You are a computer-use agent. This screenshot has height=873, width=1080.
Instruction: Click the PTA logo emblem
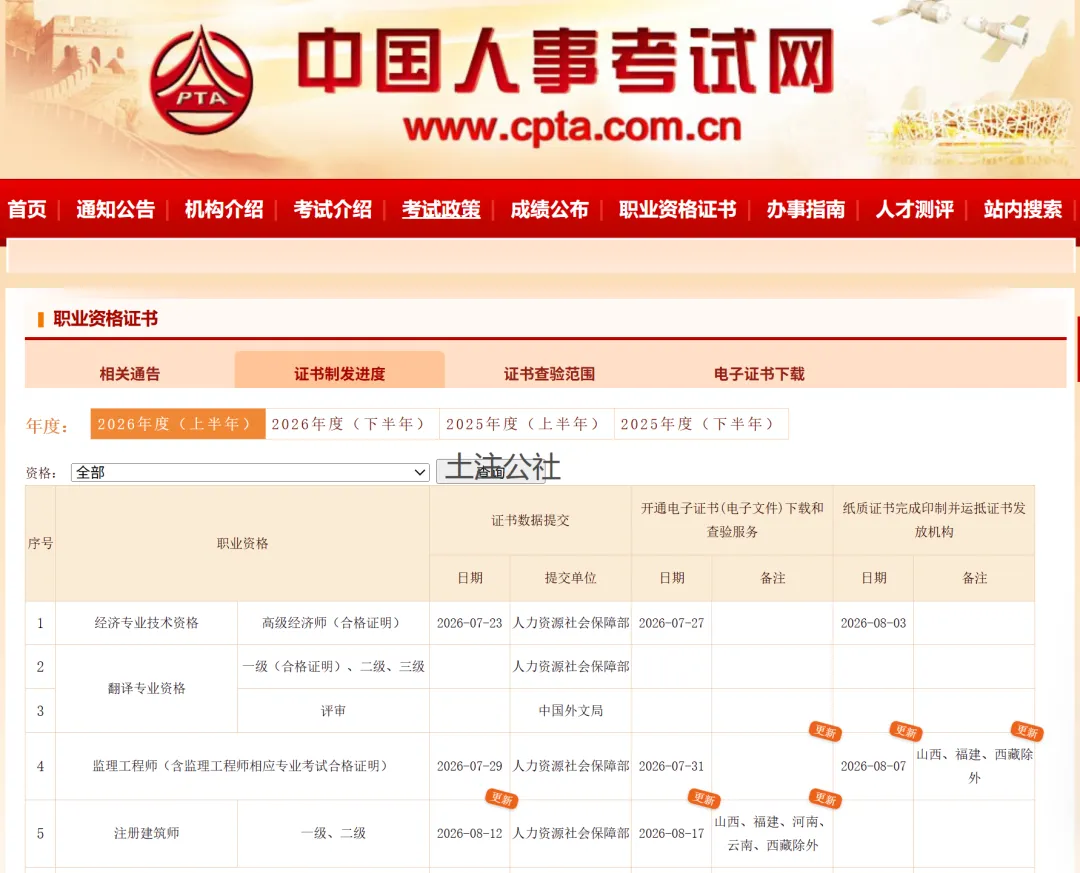[x=200, y=80]
